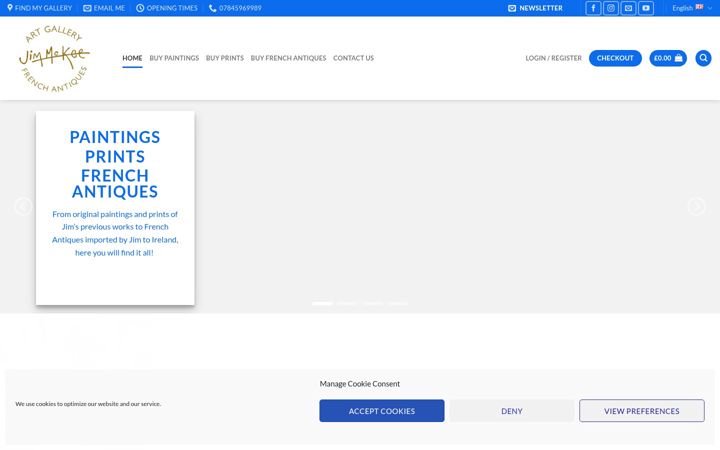
Task: Open the Email Me link
Action: point(104,8)
